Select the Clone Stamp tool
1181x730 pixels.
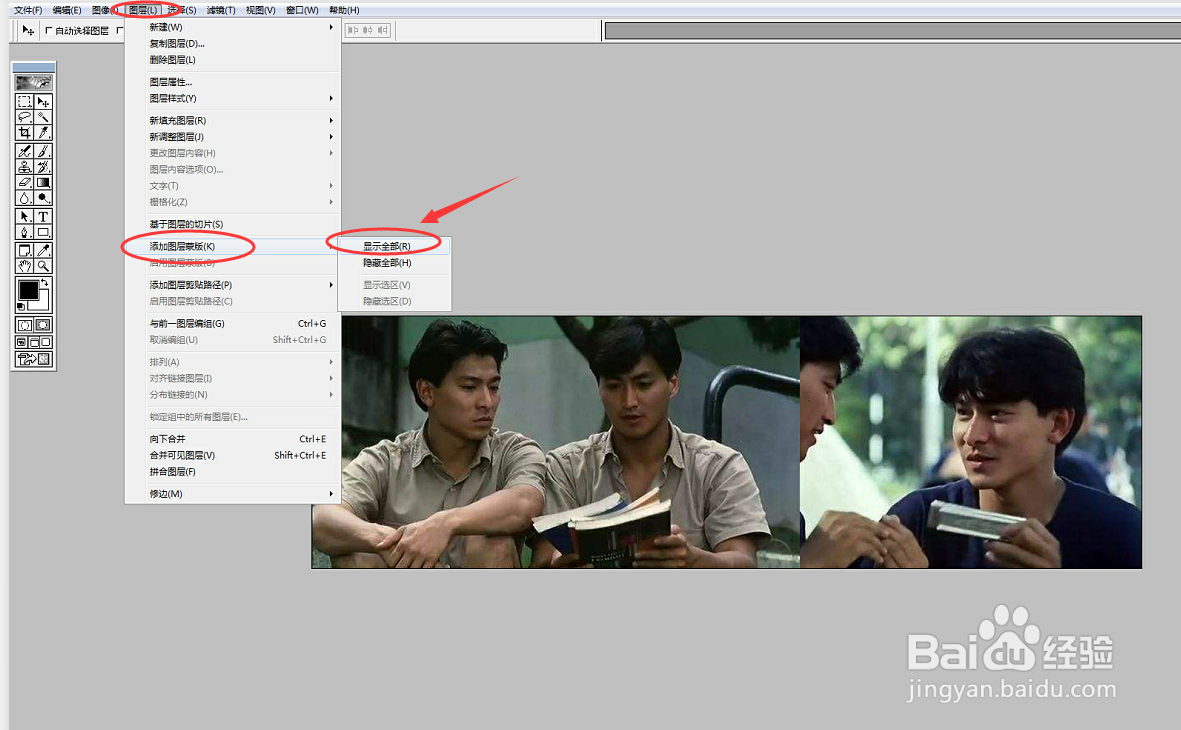(24, 167)
